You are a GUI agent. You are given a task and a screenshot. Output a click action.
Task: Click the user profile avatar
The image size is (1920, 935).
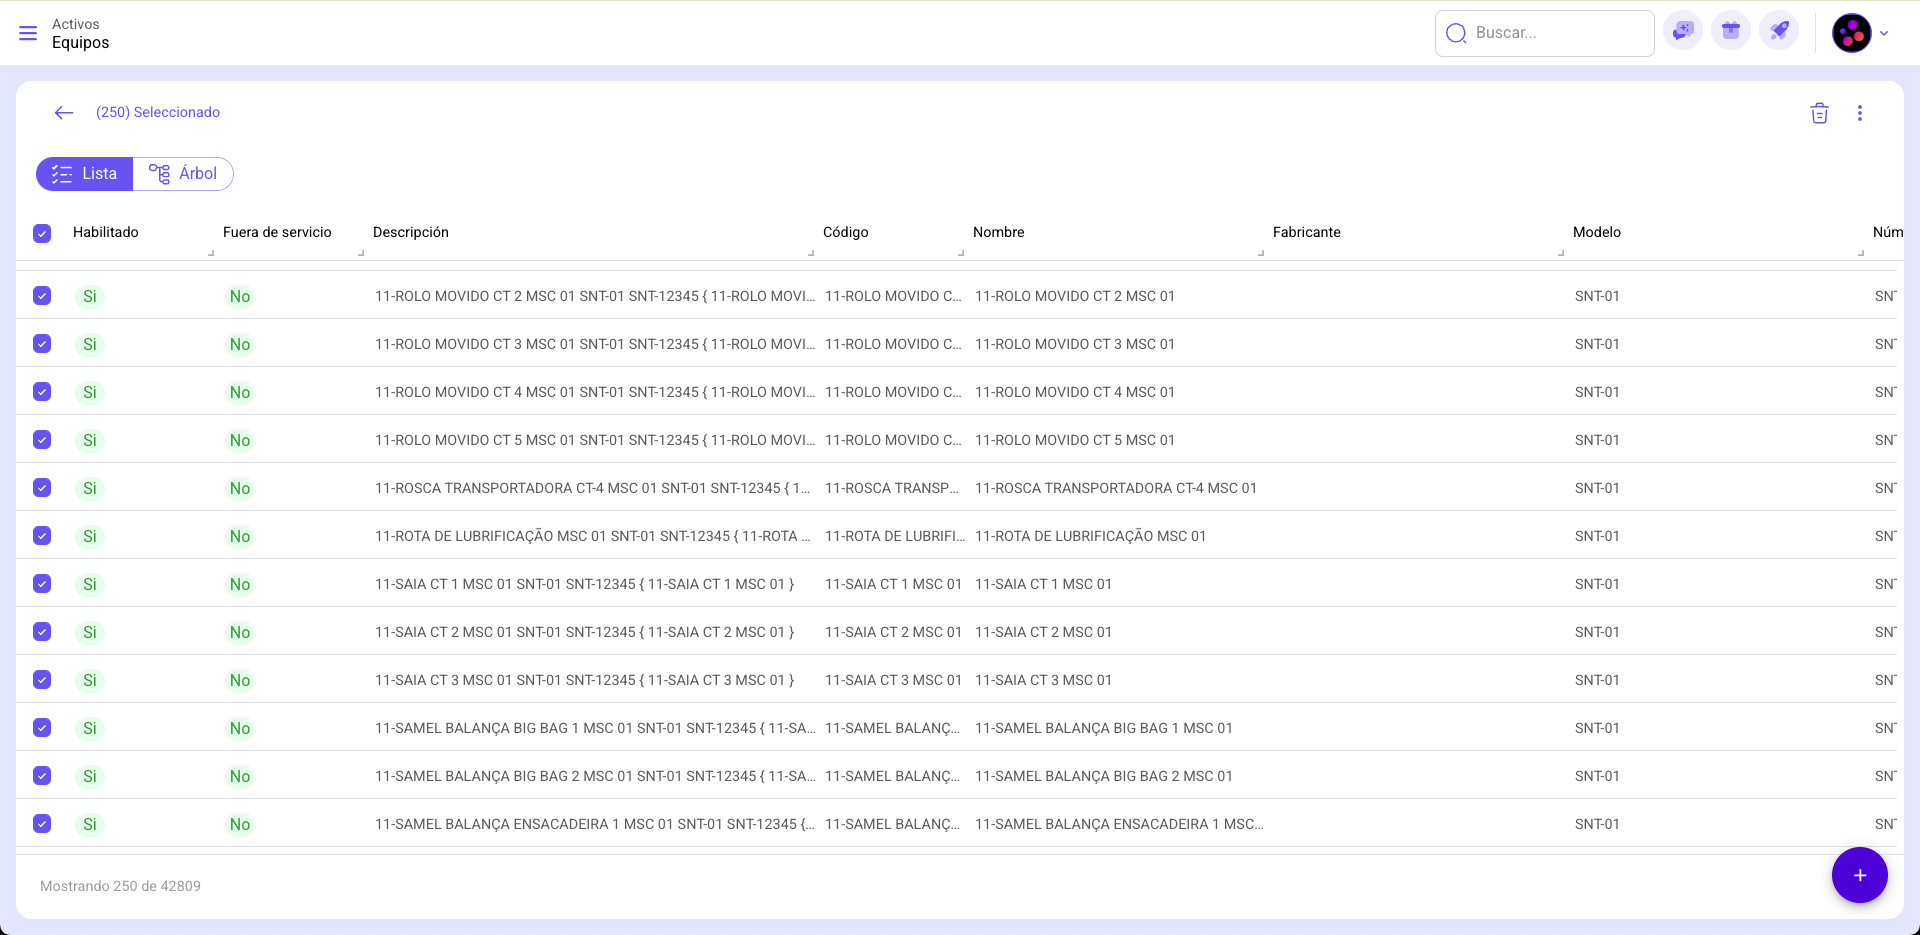pyautogui.click(x=1851, y=33)
